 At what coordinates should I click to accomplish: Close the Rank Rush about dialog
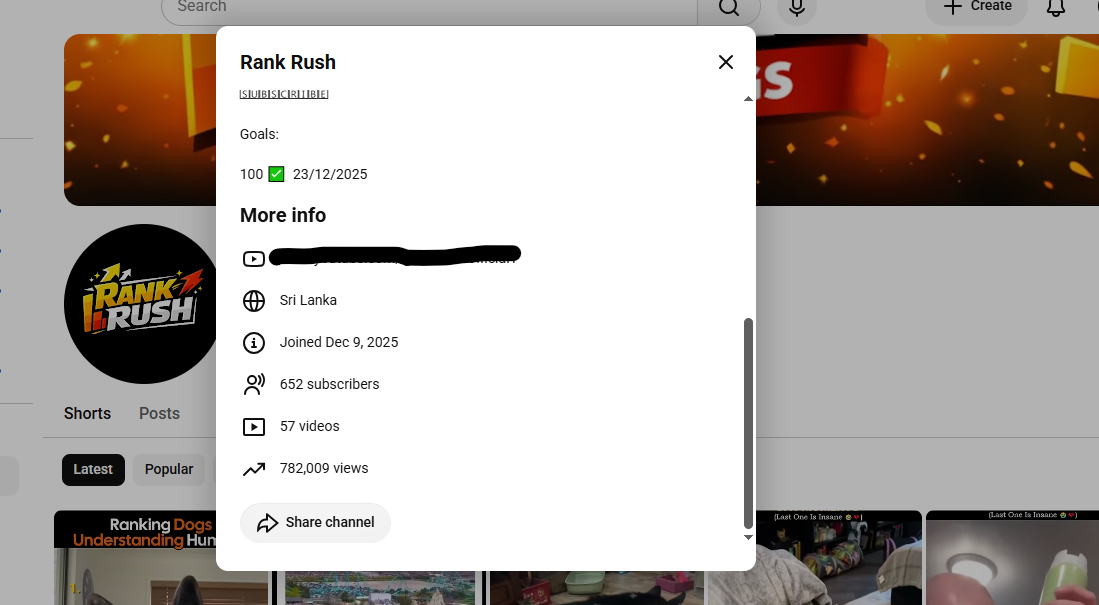[x=725, y=62]
